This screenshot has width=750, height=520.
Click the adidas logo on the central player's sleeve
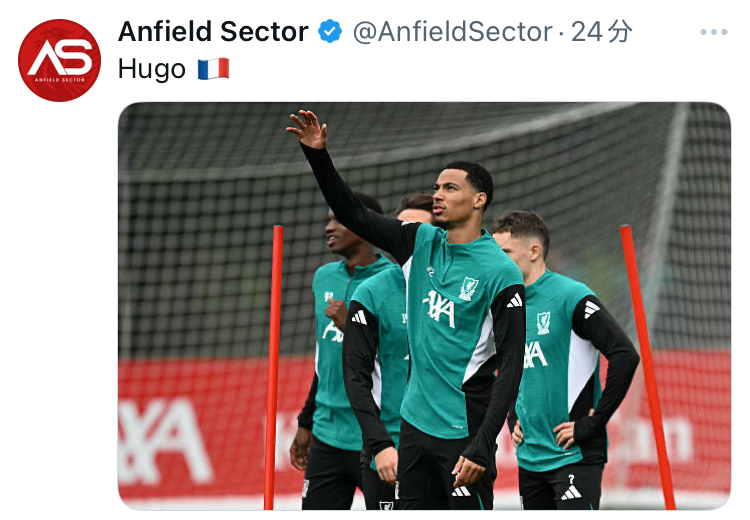[515, 301]
